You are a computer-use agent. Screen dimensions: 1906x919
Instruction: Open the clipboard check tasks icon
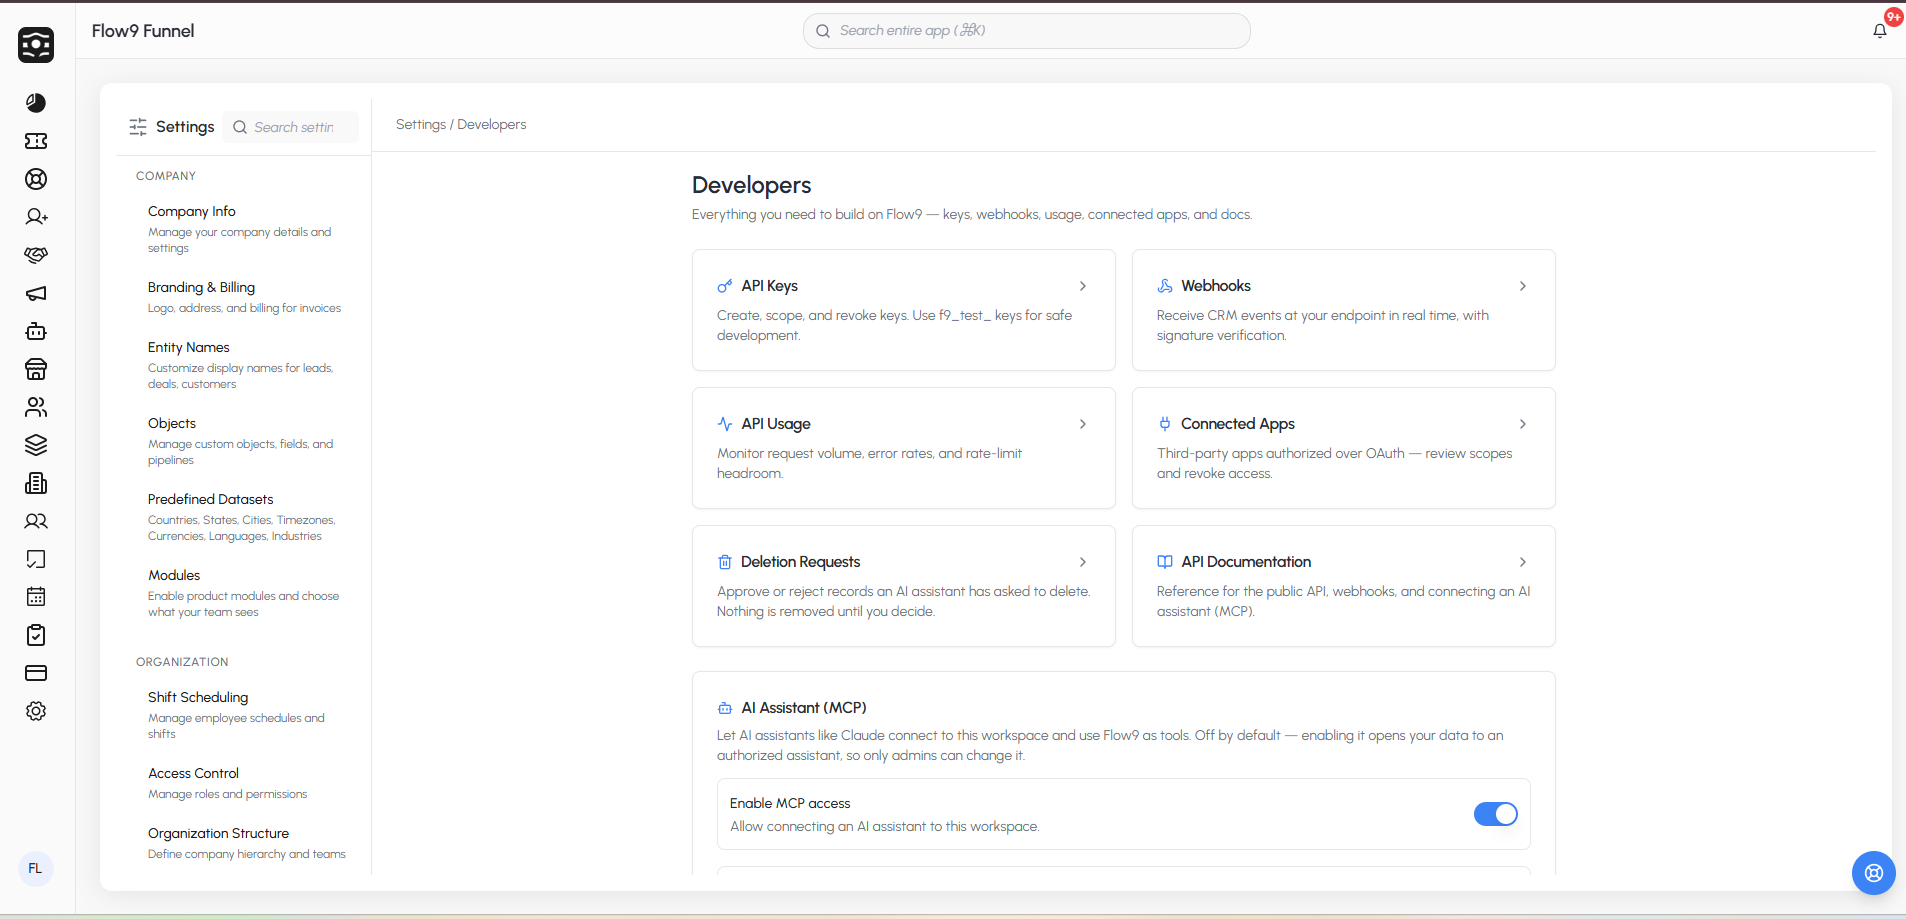[36, 635]
